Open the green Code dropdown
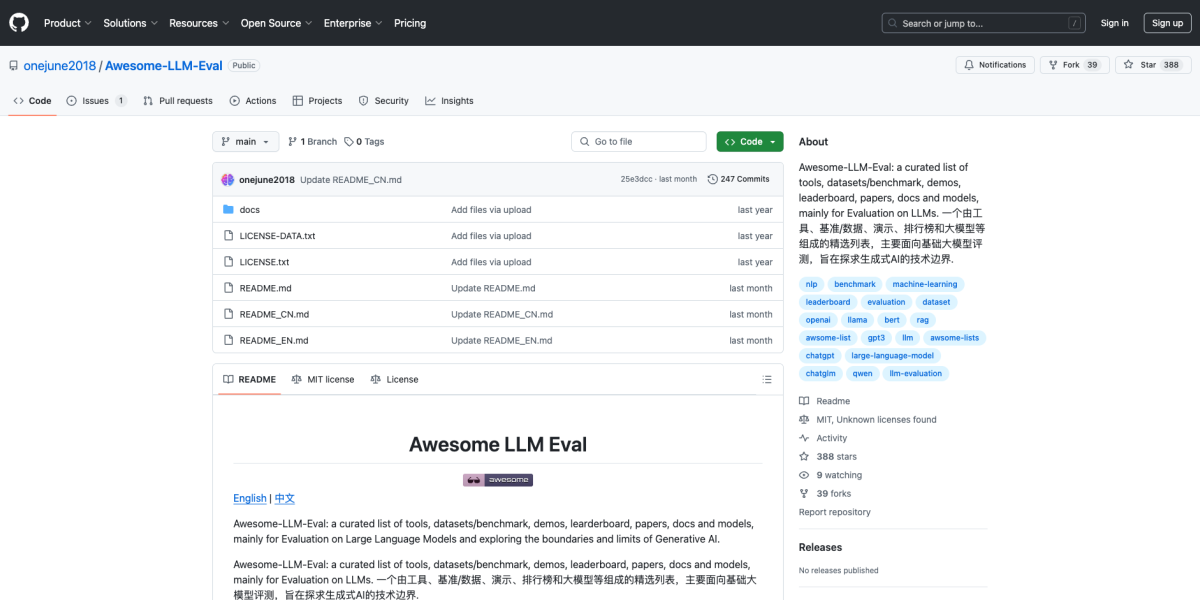 point(749,142)
